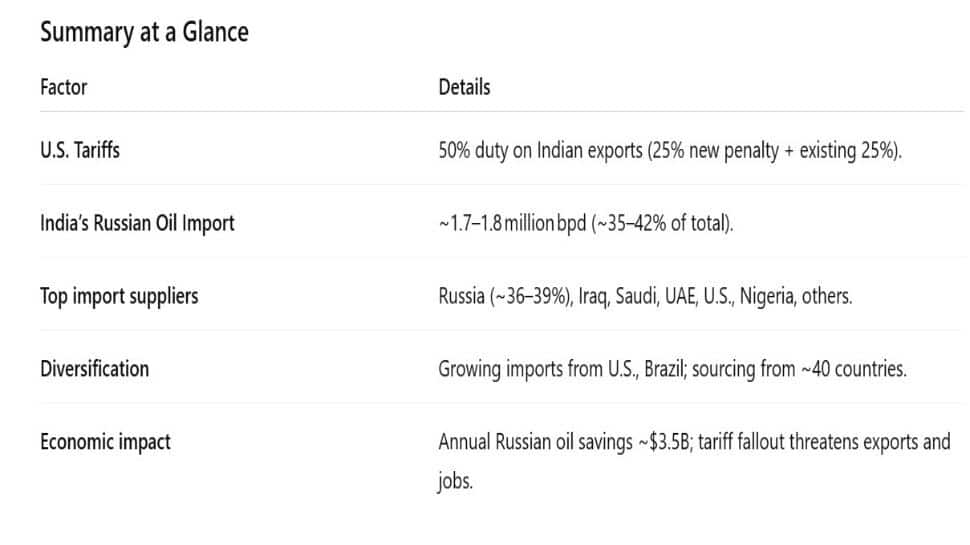Click "Growing imports from U.S., Brazil" text

click(561, 368)
